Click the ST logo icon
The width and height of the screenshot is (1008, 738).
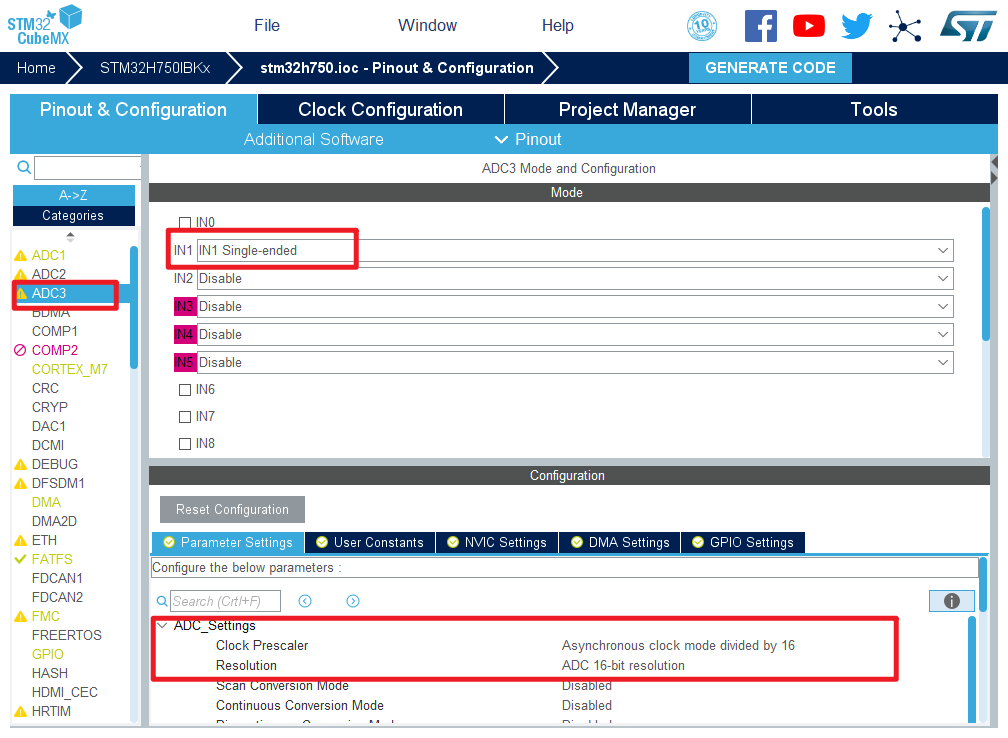point(967,26)
